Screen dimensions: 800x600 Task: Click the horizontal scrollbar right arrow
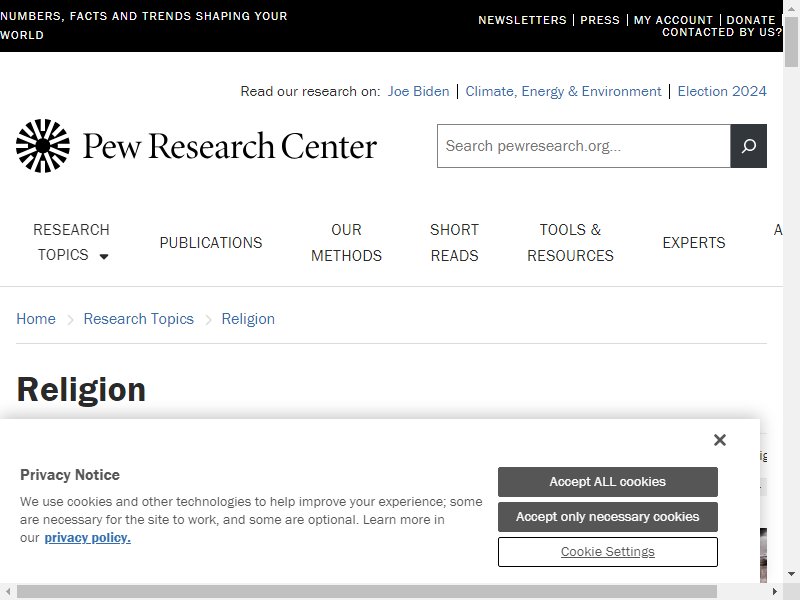[774, 591]
